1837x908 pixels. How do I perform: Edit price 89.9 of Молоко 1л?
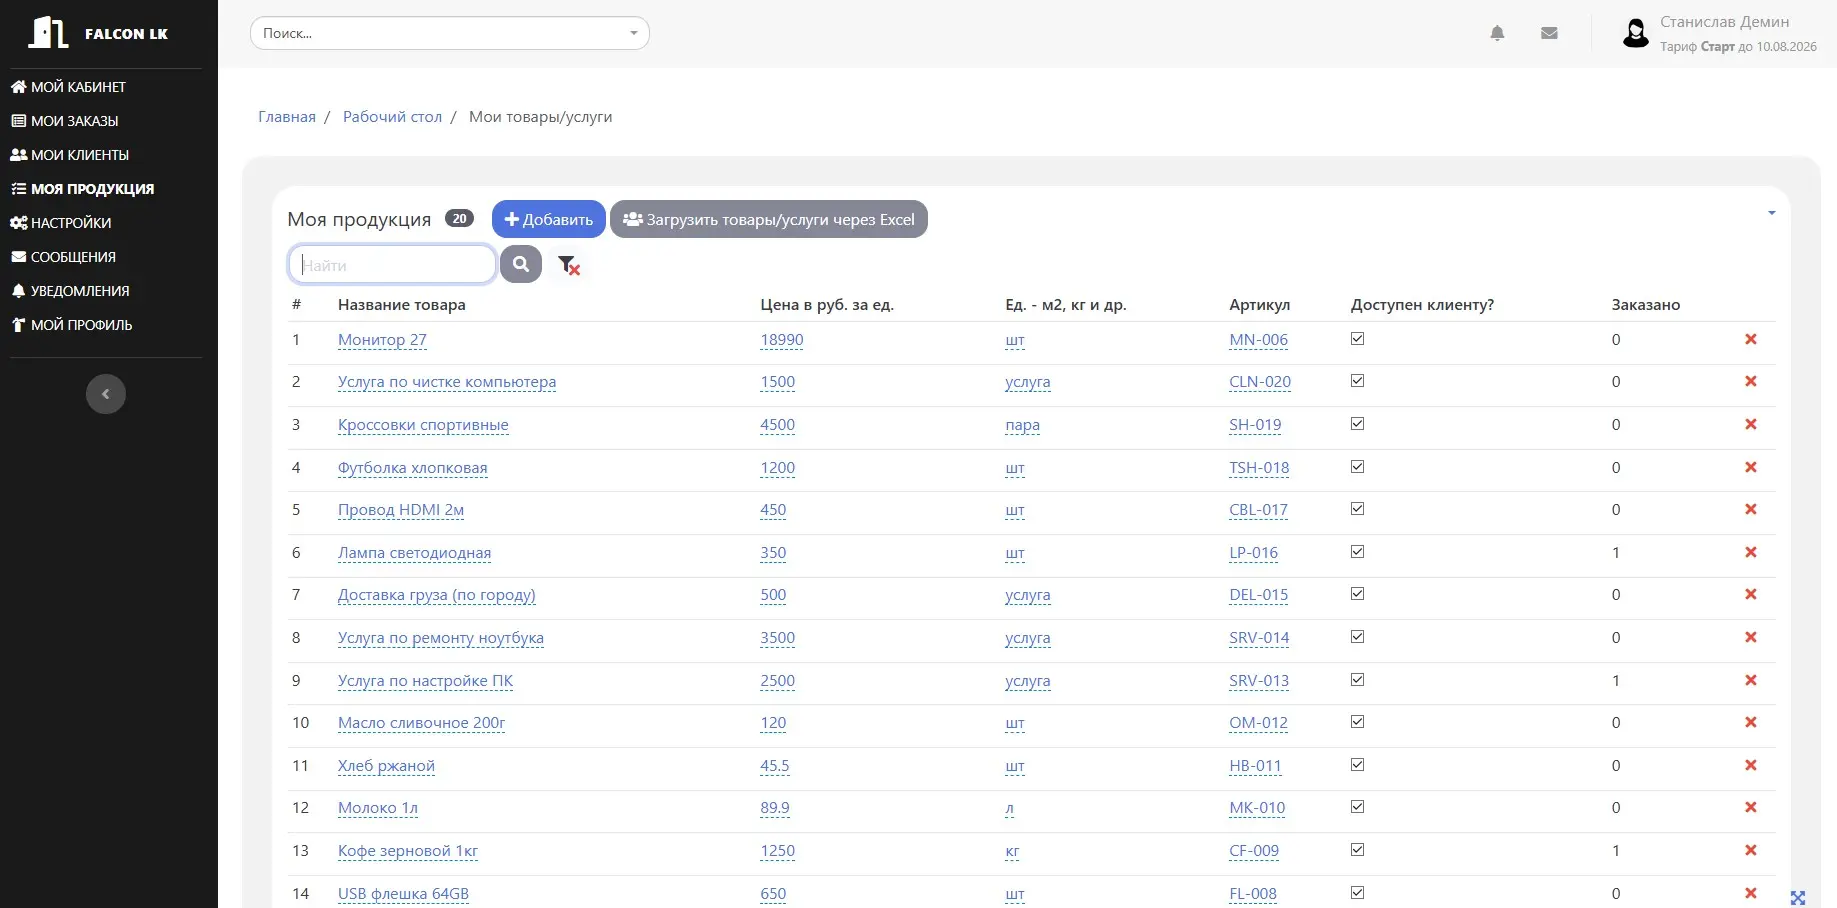775,808
